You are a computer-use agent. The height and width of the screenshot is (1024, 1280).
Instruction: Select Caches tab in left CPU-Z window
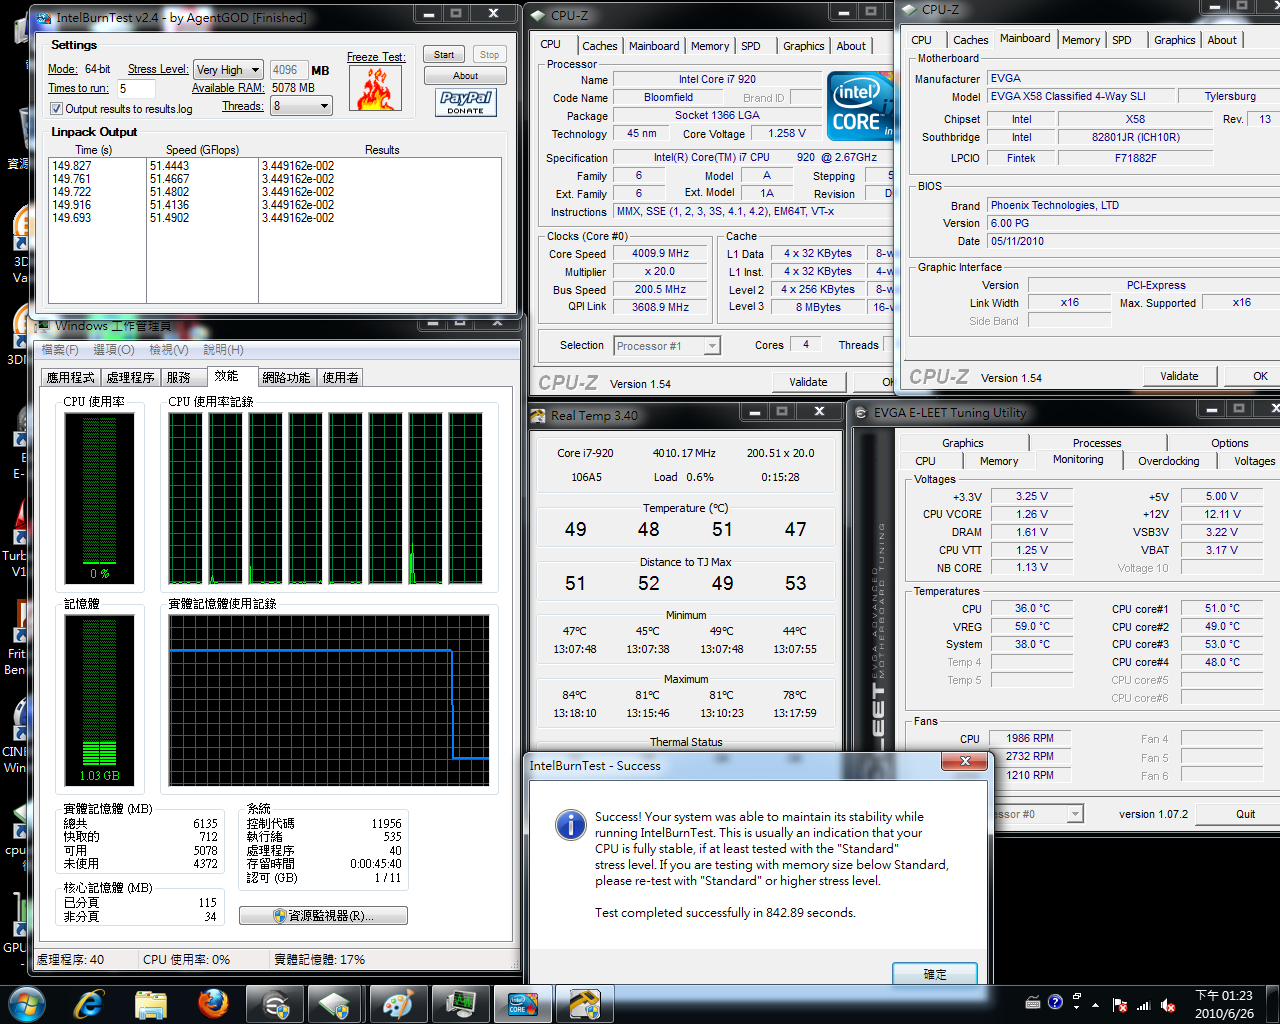click(x=600, y=46)
